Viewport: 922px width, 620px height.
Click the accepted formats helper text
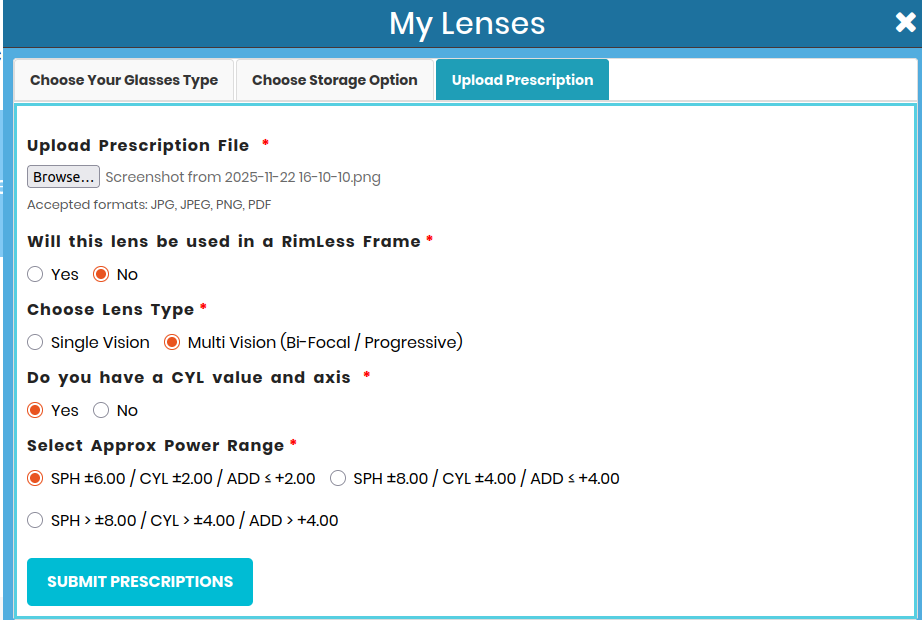[x=148, y=204]
